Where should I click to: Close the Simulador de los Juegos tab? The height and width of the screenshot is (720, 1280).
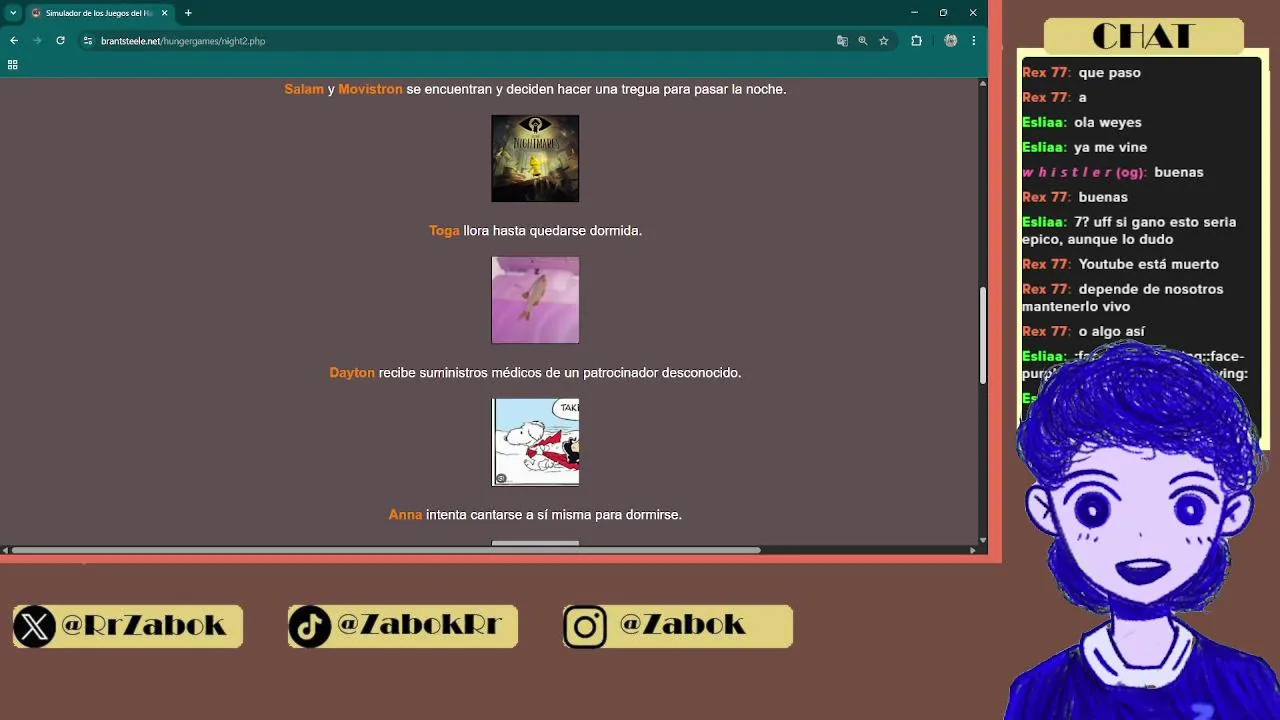click(x=165, y=13)
